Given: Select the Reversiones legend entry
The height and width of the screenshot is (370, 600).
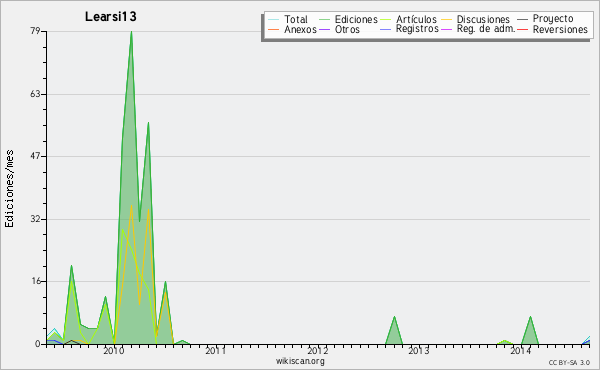Looking at the screenshot, I should click(x=560, y=29).
